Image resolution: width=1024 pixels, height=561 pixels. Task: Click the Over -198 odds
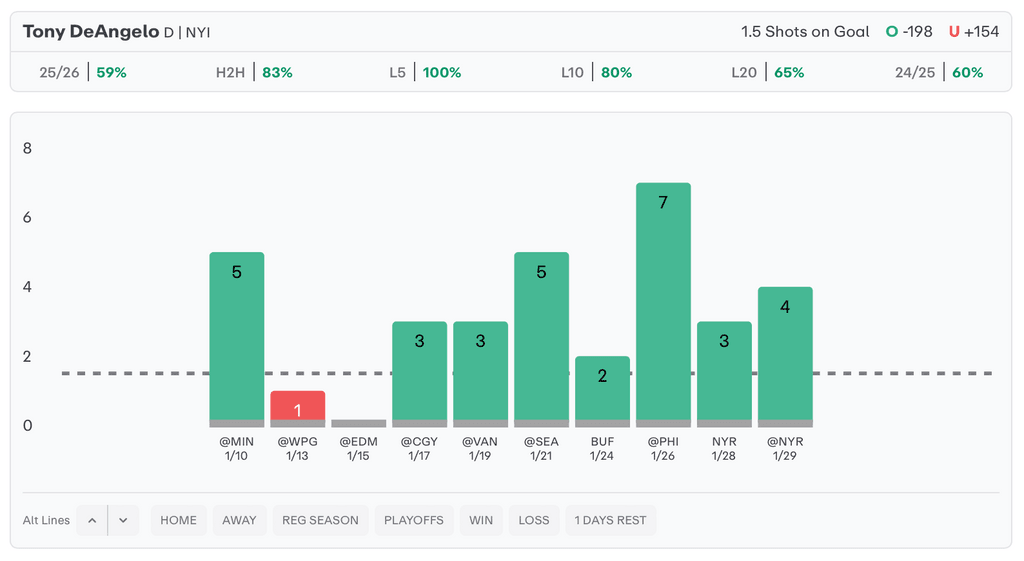(909, 32)
